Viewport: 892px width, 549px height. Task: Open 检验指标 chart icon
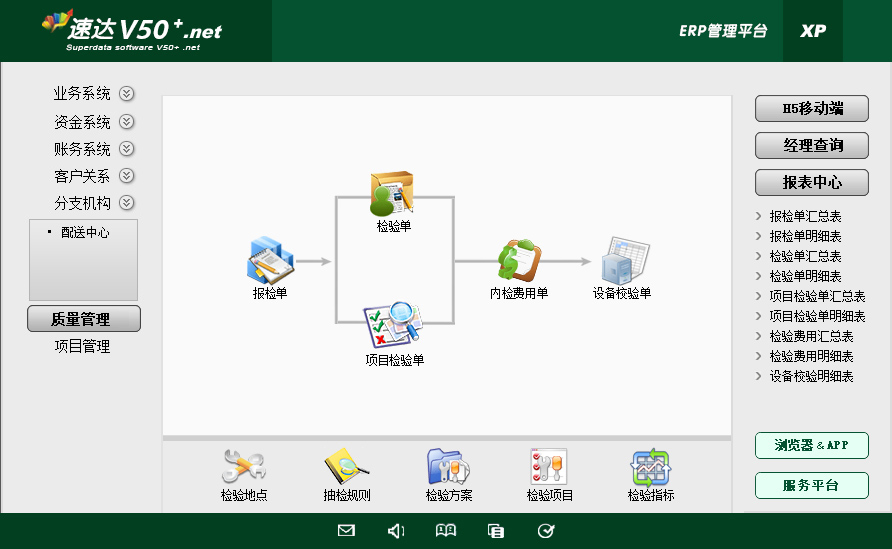pyautogui.click(x=651, y=468)
